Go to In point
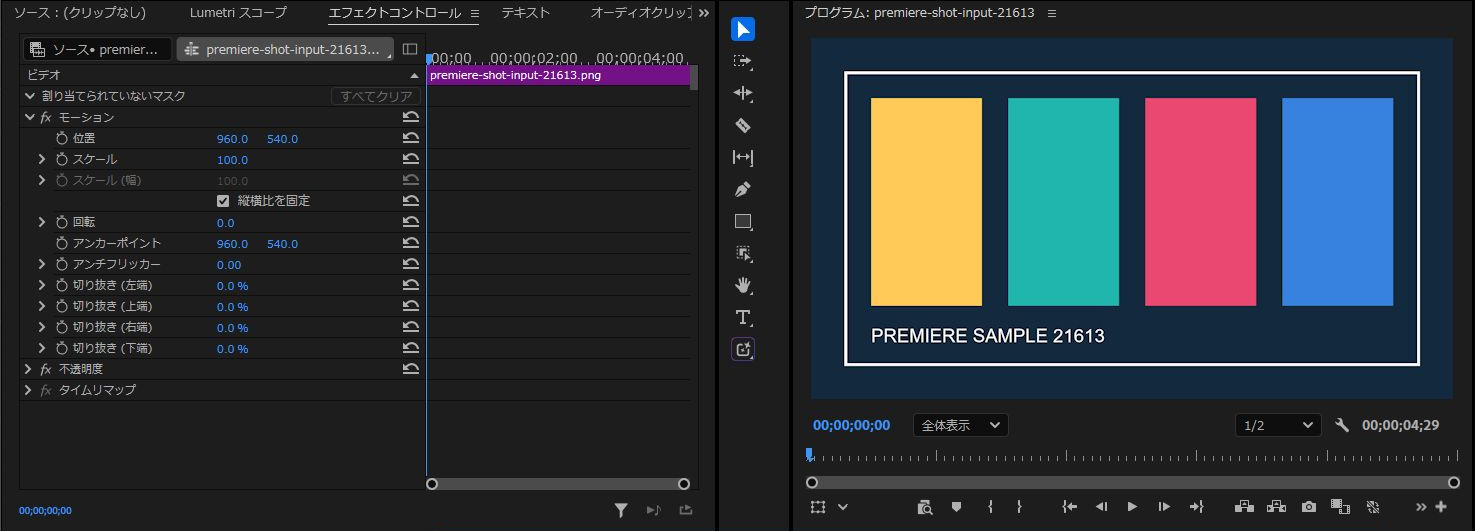This screenshot has height=531, width=1475. pos(1070,507)
